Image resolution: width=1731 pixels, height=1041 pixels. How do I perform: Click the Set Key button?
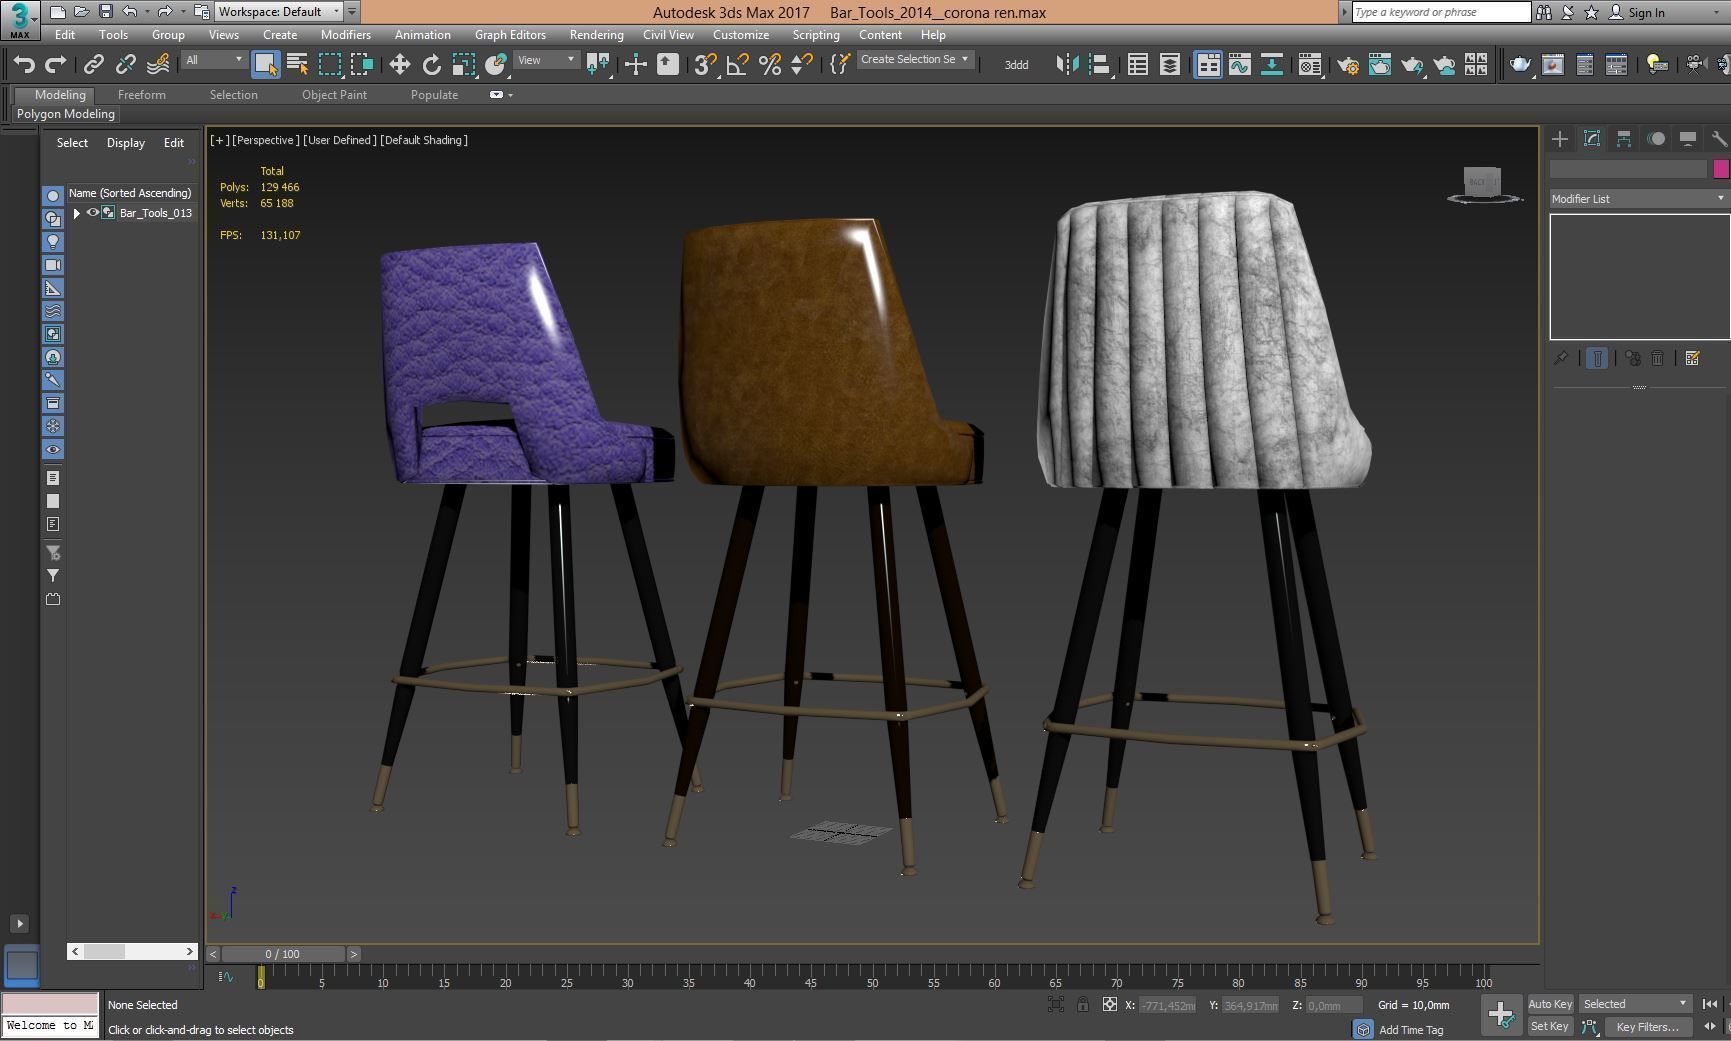coord(1549,1027)
